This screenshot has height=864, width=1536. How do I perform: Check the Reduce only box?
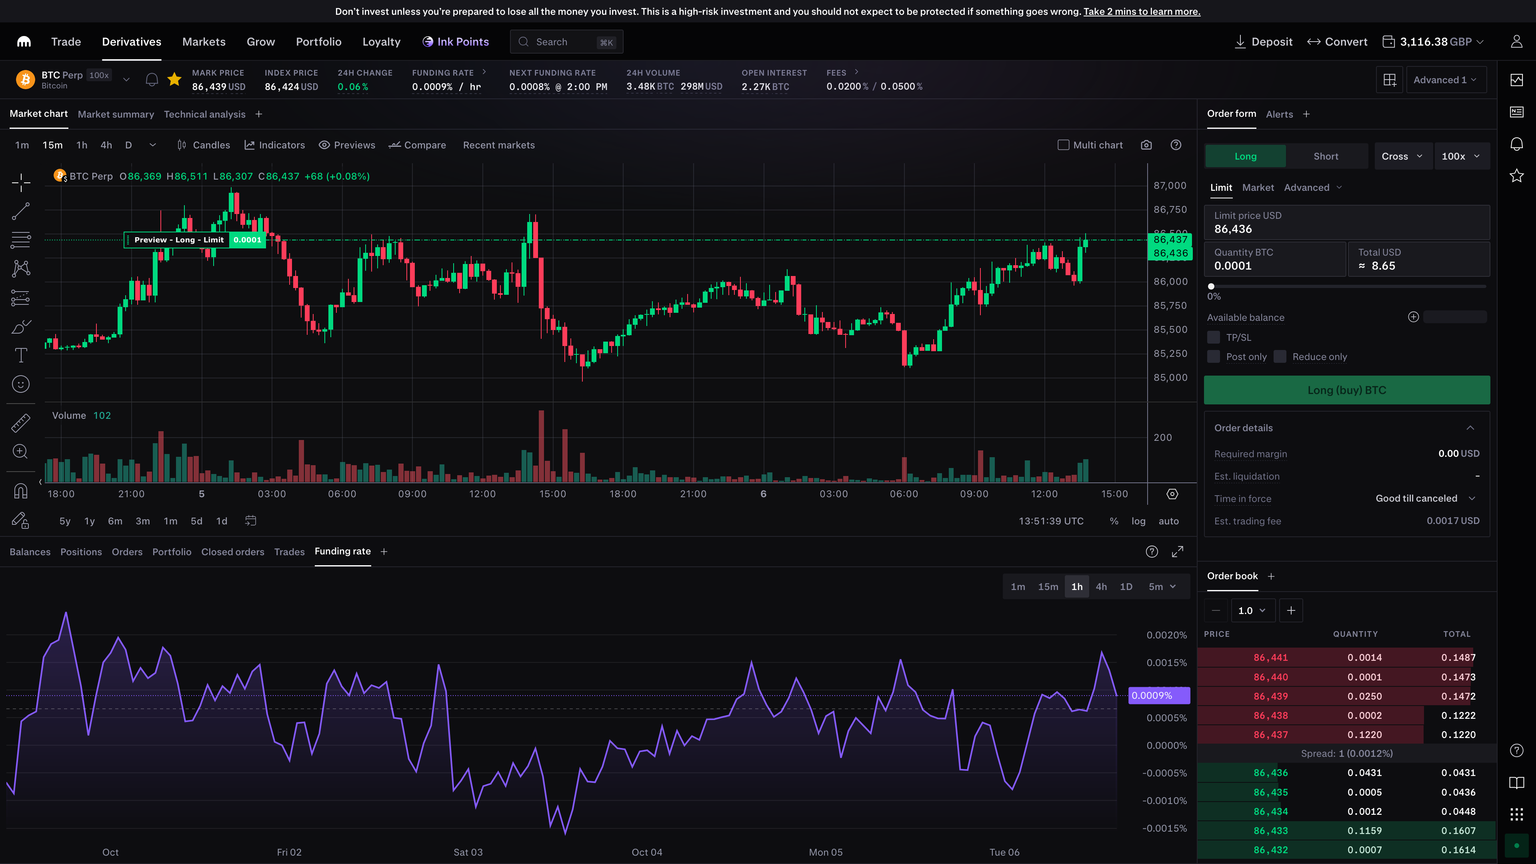(x=1280, y=357)
